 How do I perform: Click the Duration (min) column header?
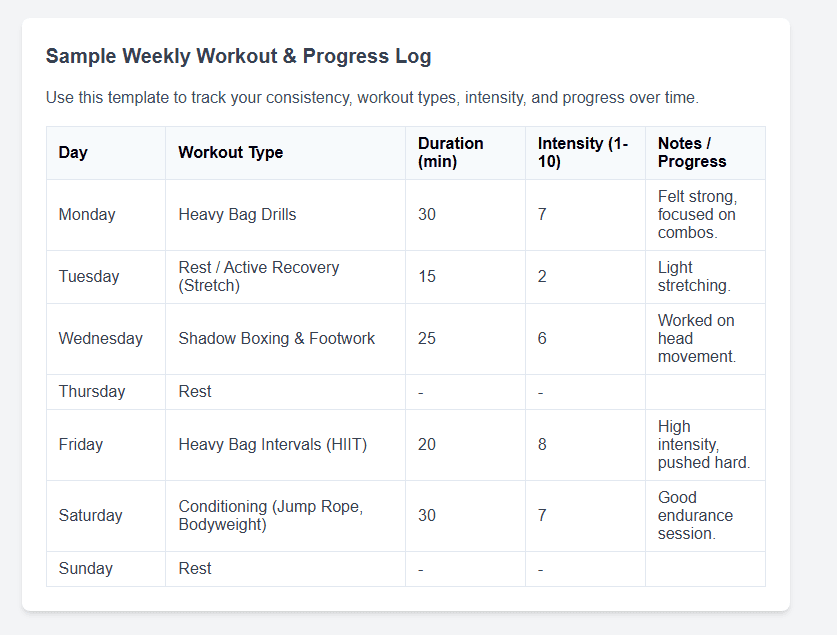[x=465, y=153]
